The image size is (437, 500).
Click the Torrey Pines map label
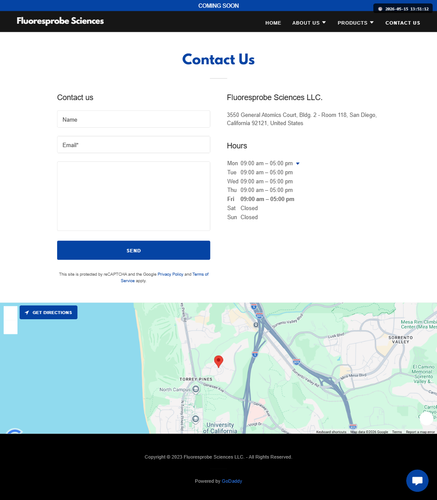coord(196,379)
